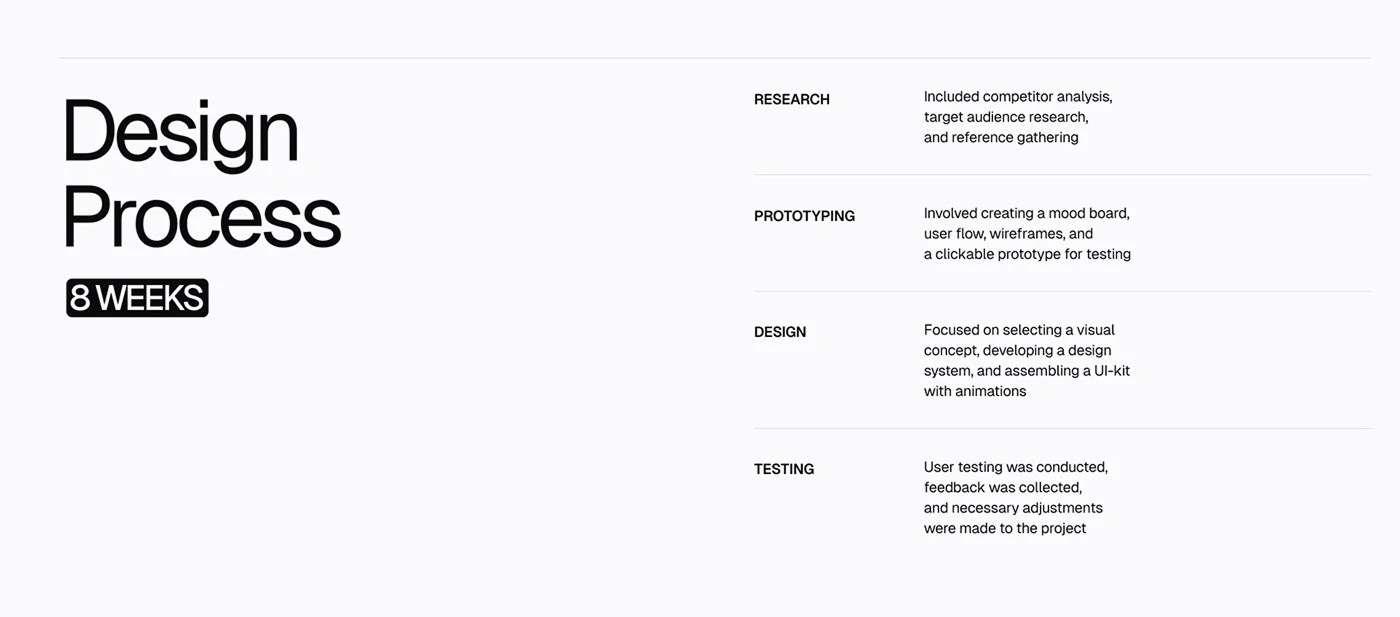
Task: Open the PROTOTYPING section label
Action: [x=804, y=216]
